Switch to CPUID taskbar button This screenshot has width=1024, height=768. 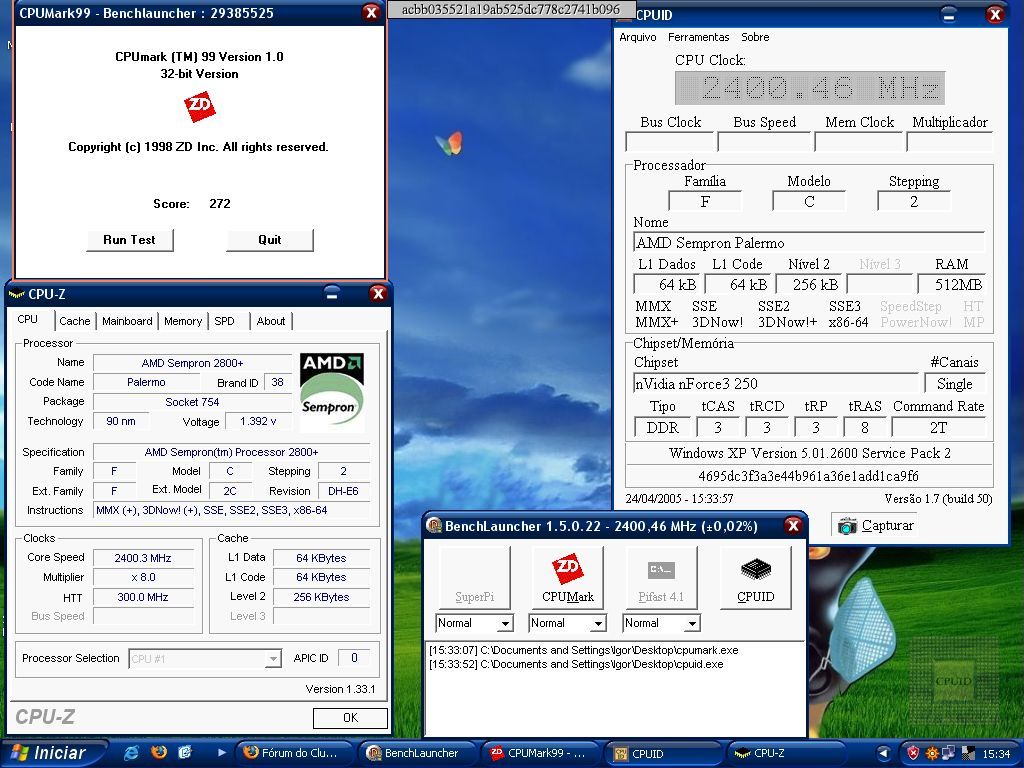pos(665,753)
